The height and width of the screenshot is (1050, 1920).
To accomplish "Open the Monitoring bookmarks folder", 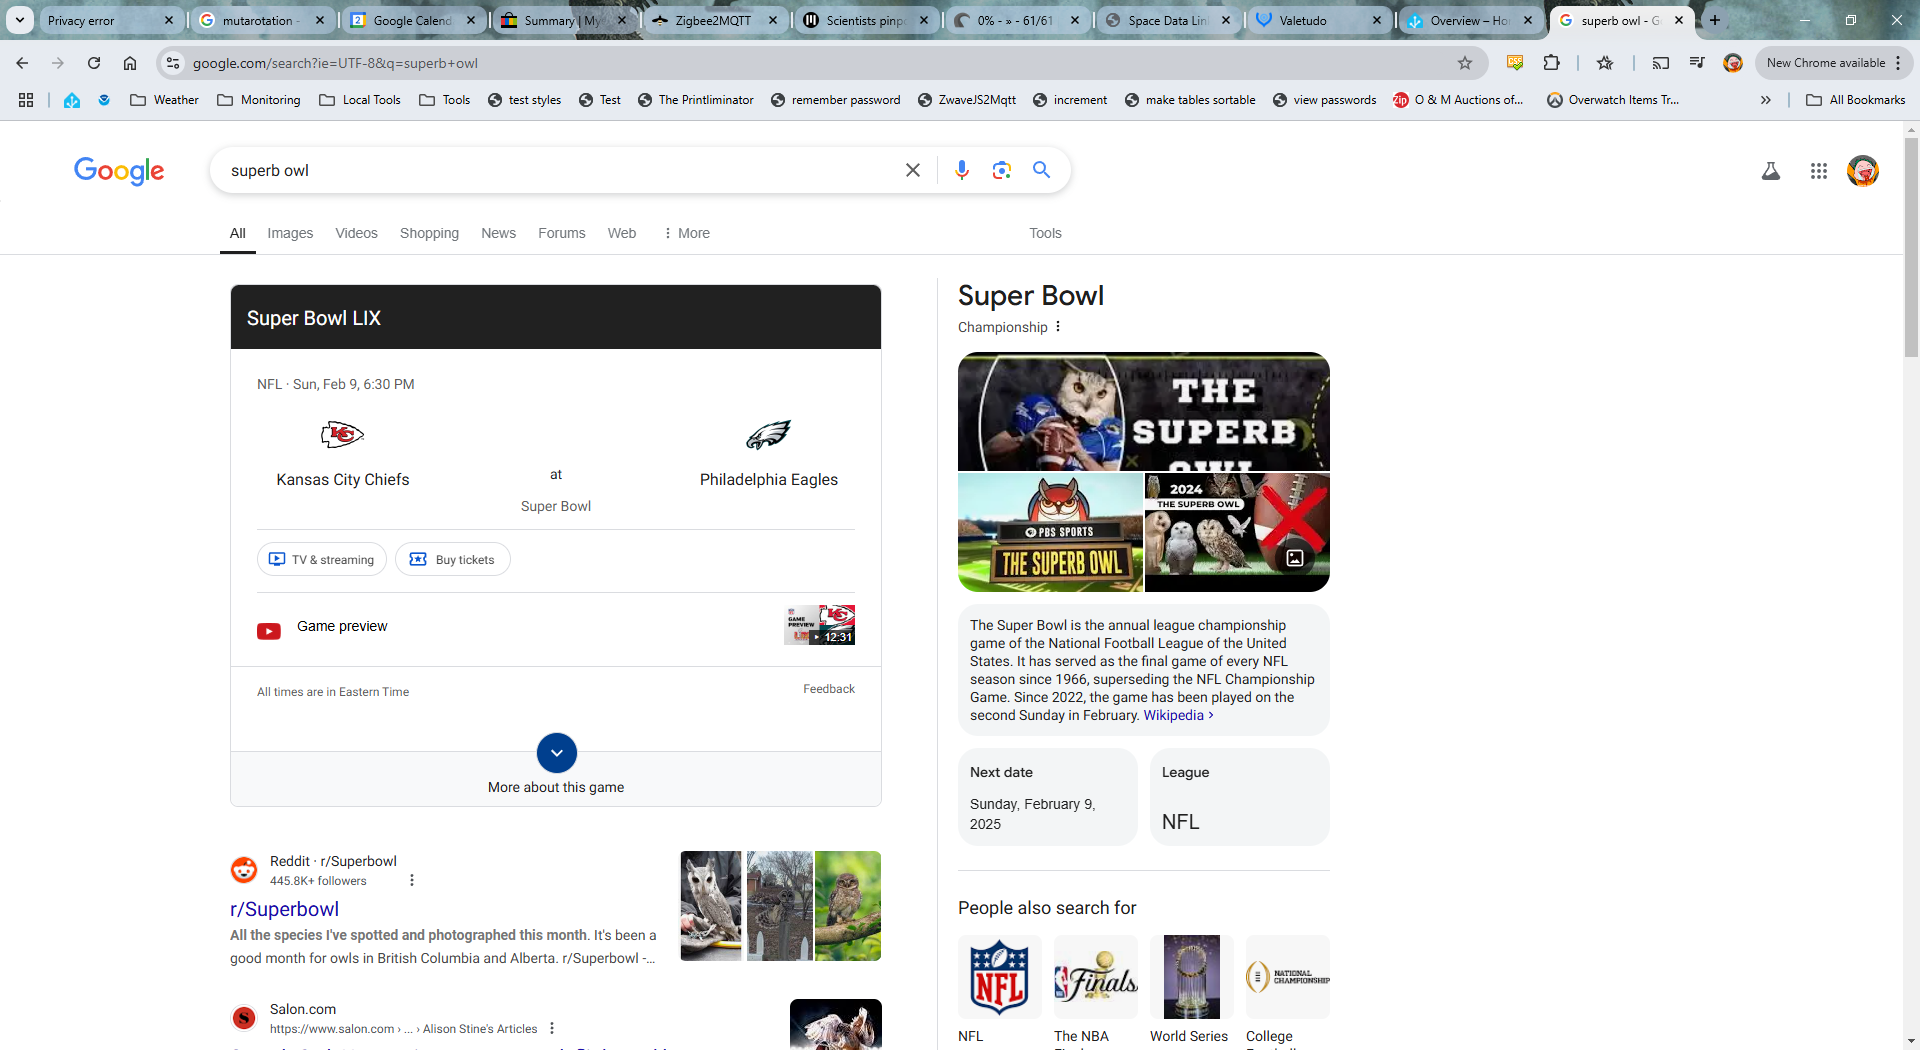I will tap(259, 100).
